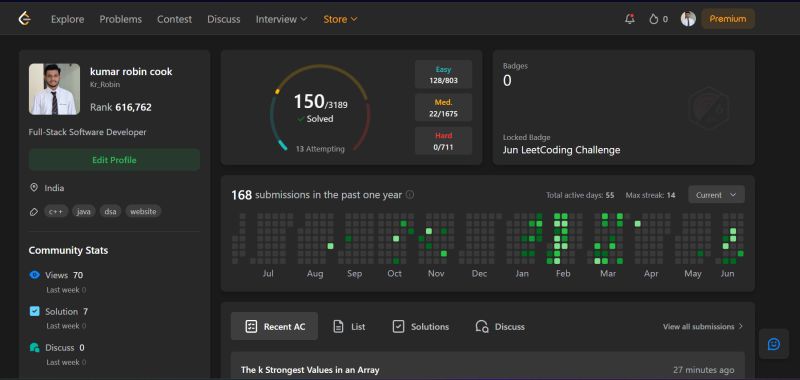Click the Discuss chat bubbles icon
This screenshot has height=380, width=800.
(34, 347)
